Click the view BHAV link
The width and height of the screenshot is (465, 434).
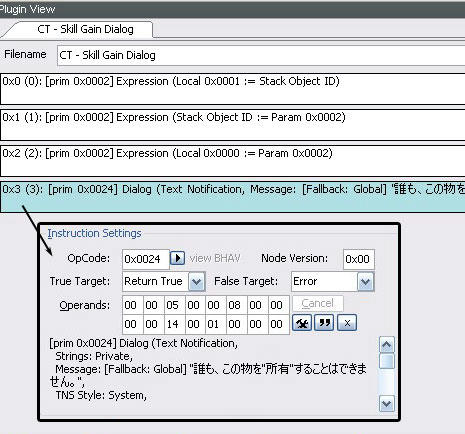tap(215, 258)
